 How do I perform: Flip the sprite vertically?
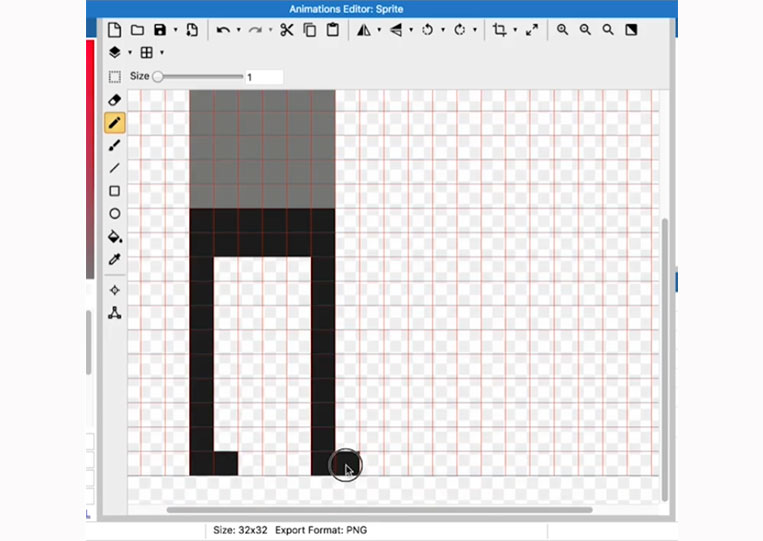396,30
